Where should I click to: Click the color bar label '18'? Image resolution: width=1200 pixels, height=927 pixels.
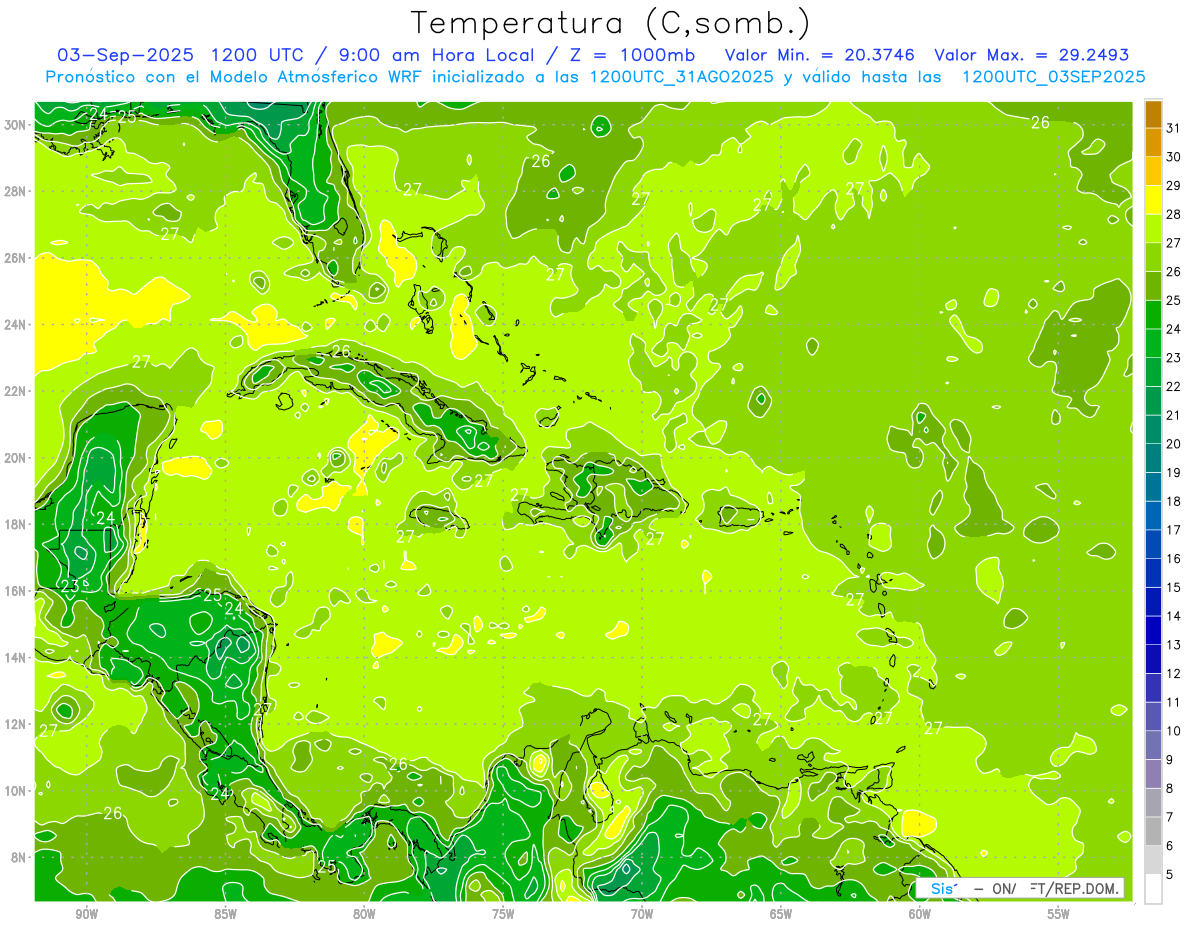[1174, 501]
